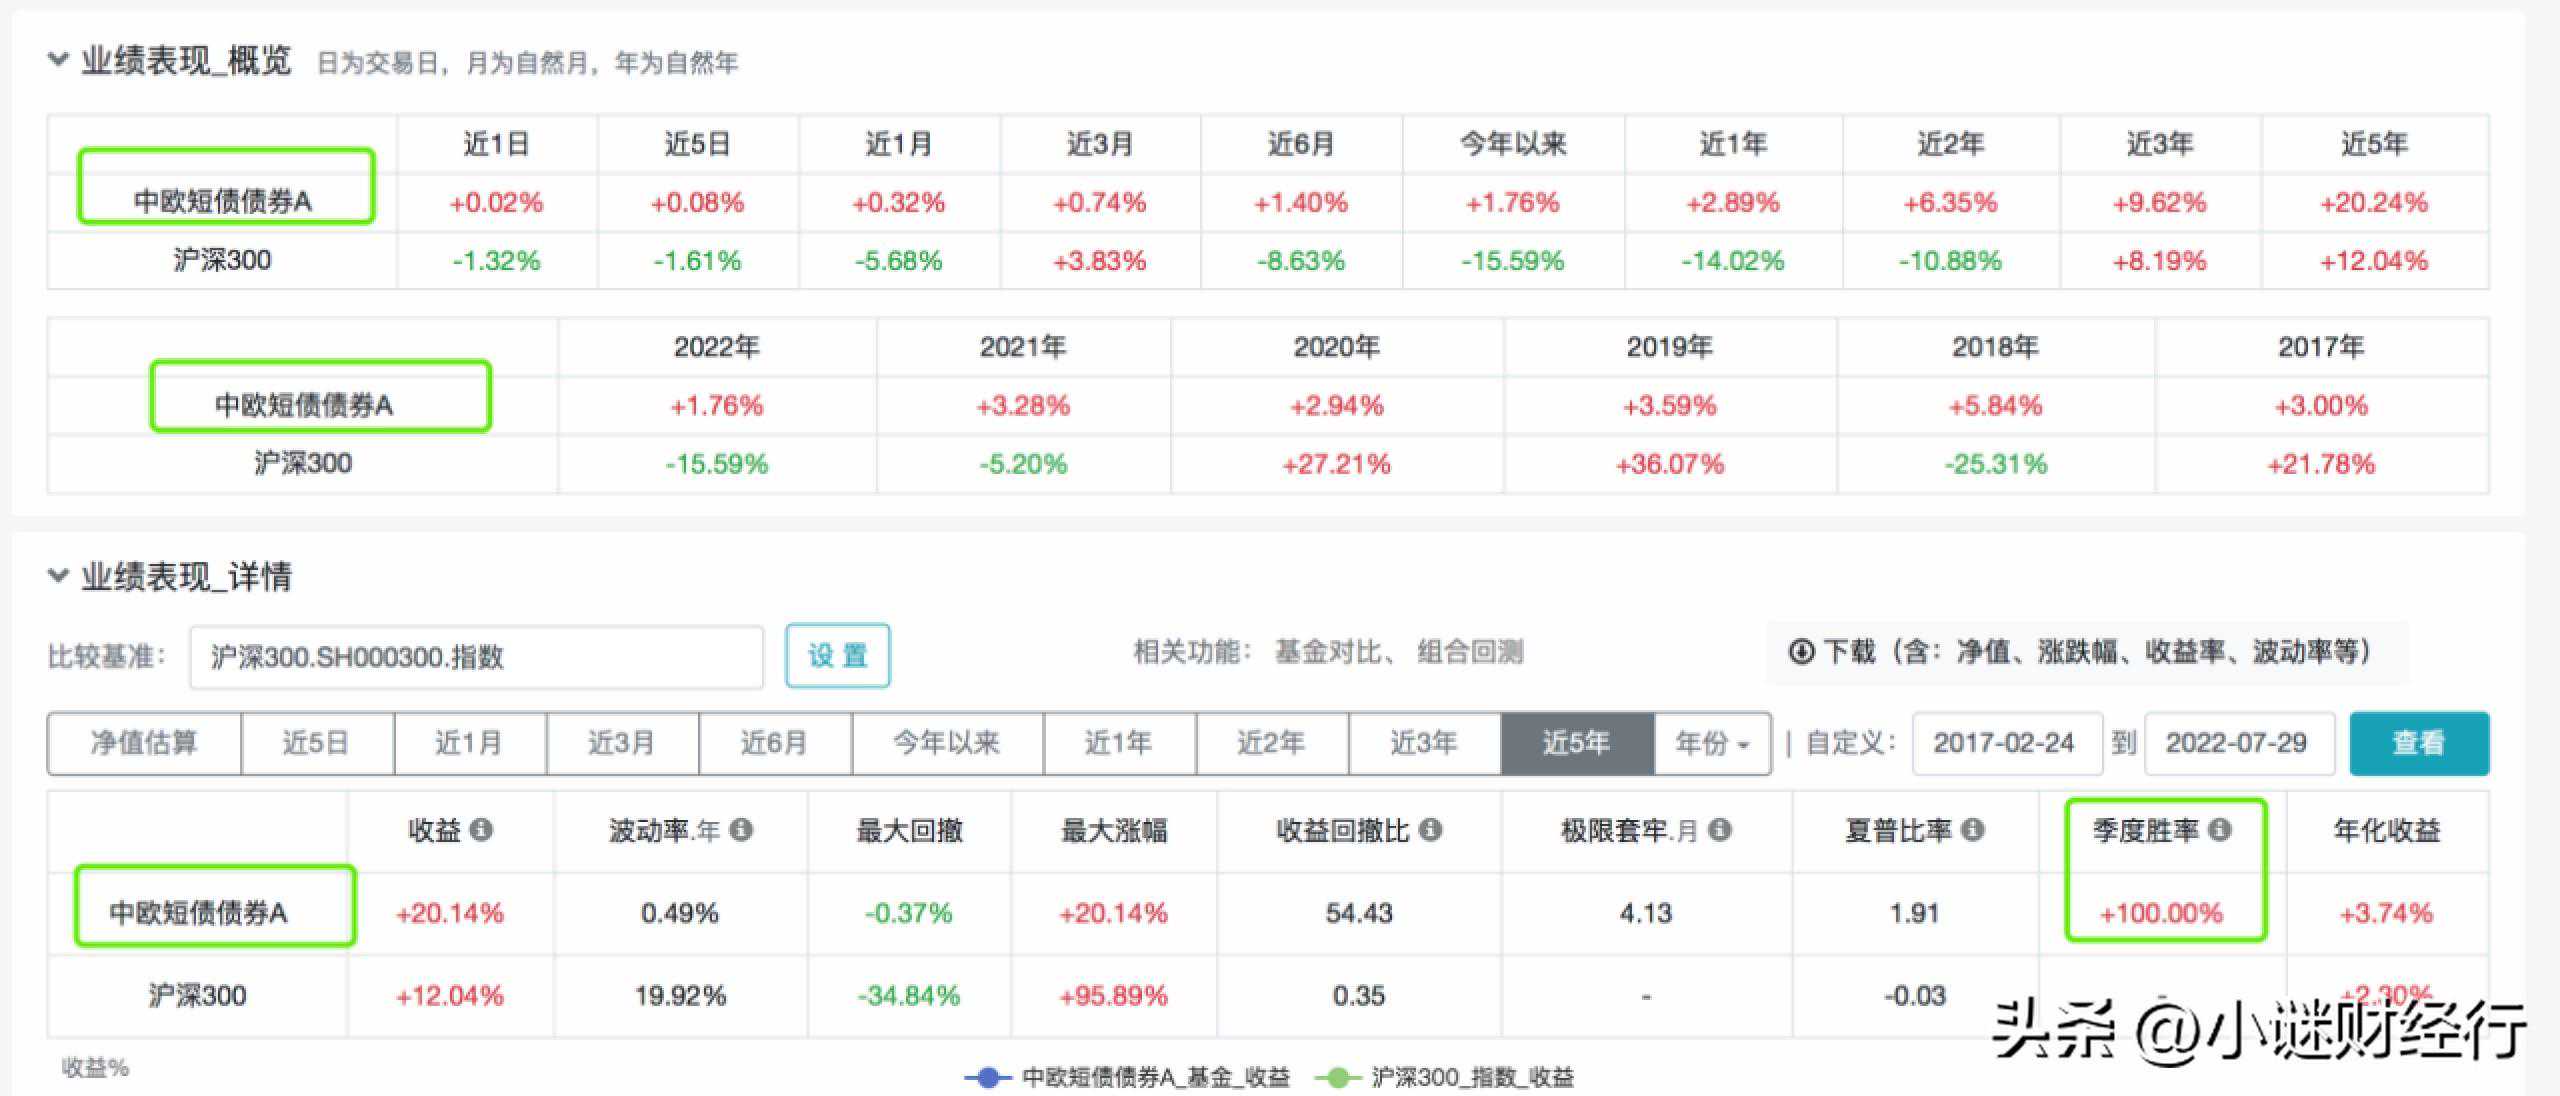Click the download icon before 下载
This screenshot has width=2560, height=1096.
pos(1801,652)
